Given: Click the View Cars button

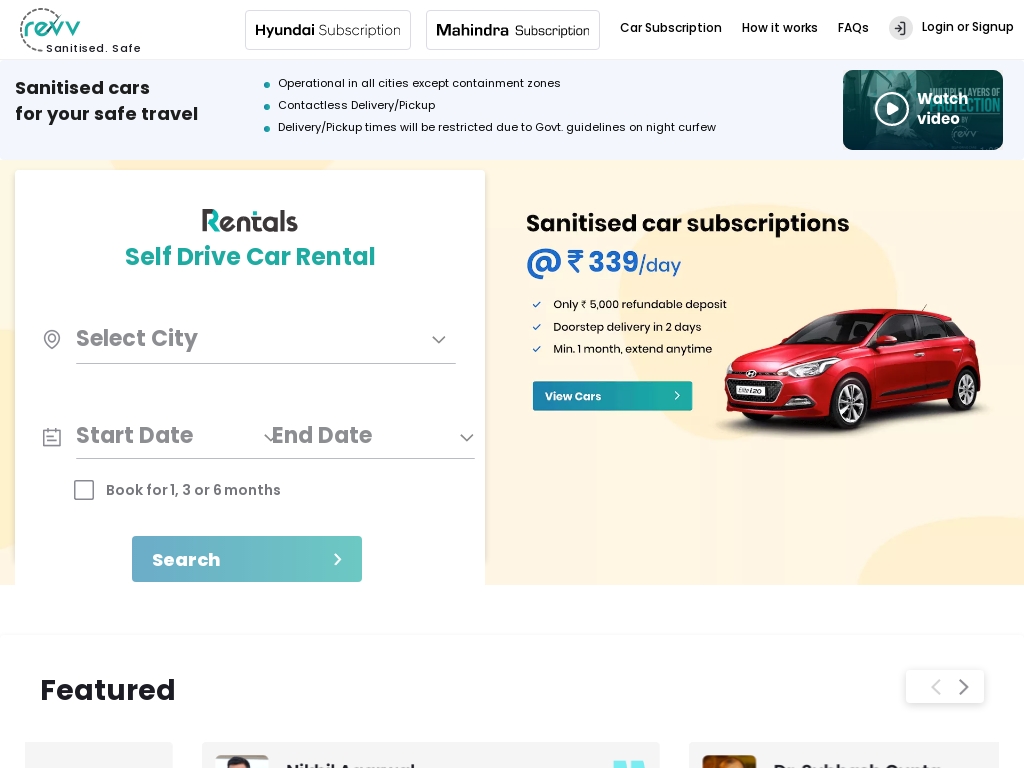Looking at the screenshot, I should tap(613, 396).
